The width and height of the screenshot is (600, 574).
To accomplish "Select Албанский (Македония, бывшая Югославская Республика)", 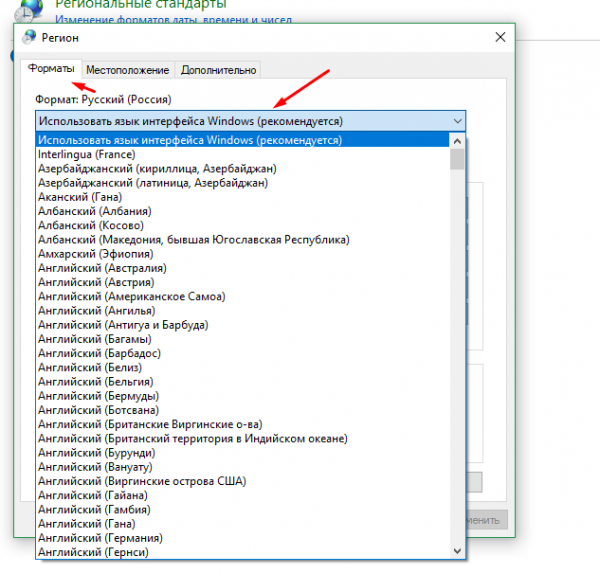I will 243,240.
